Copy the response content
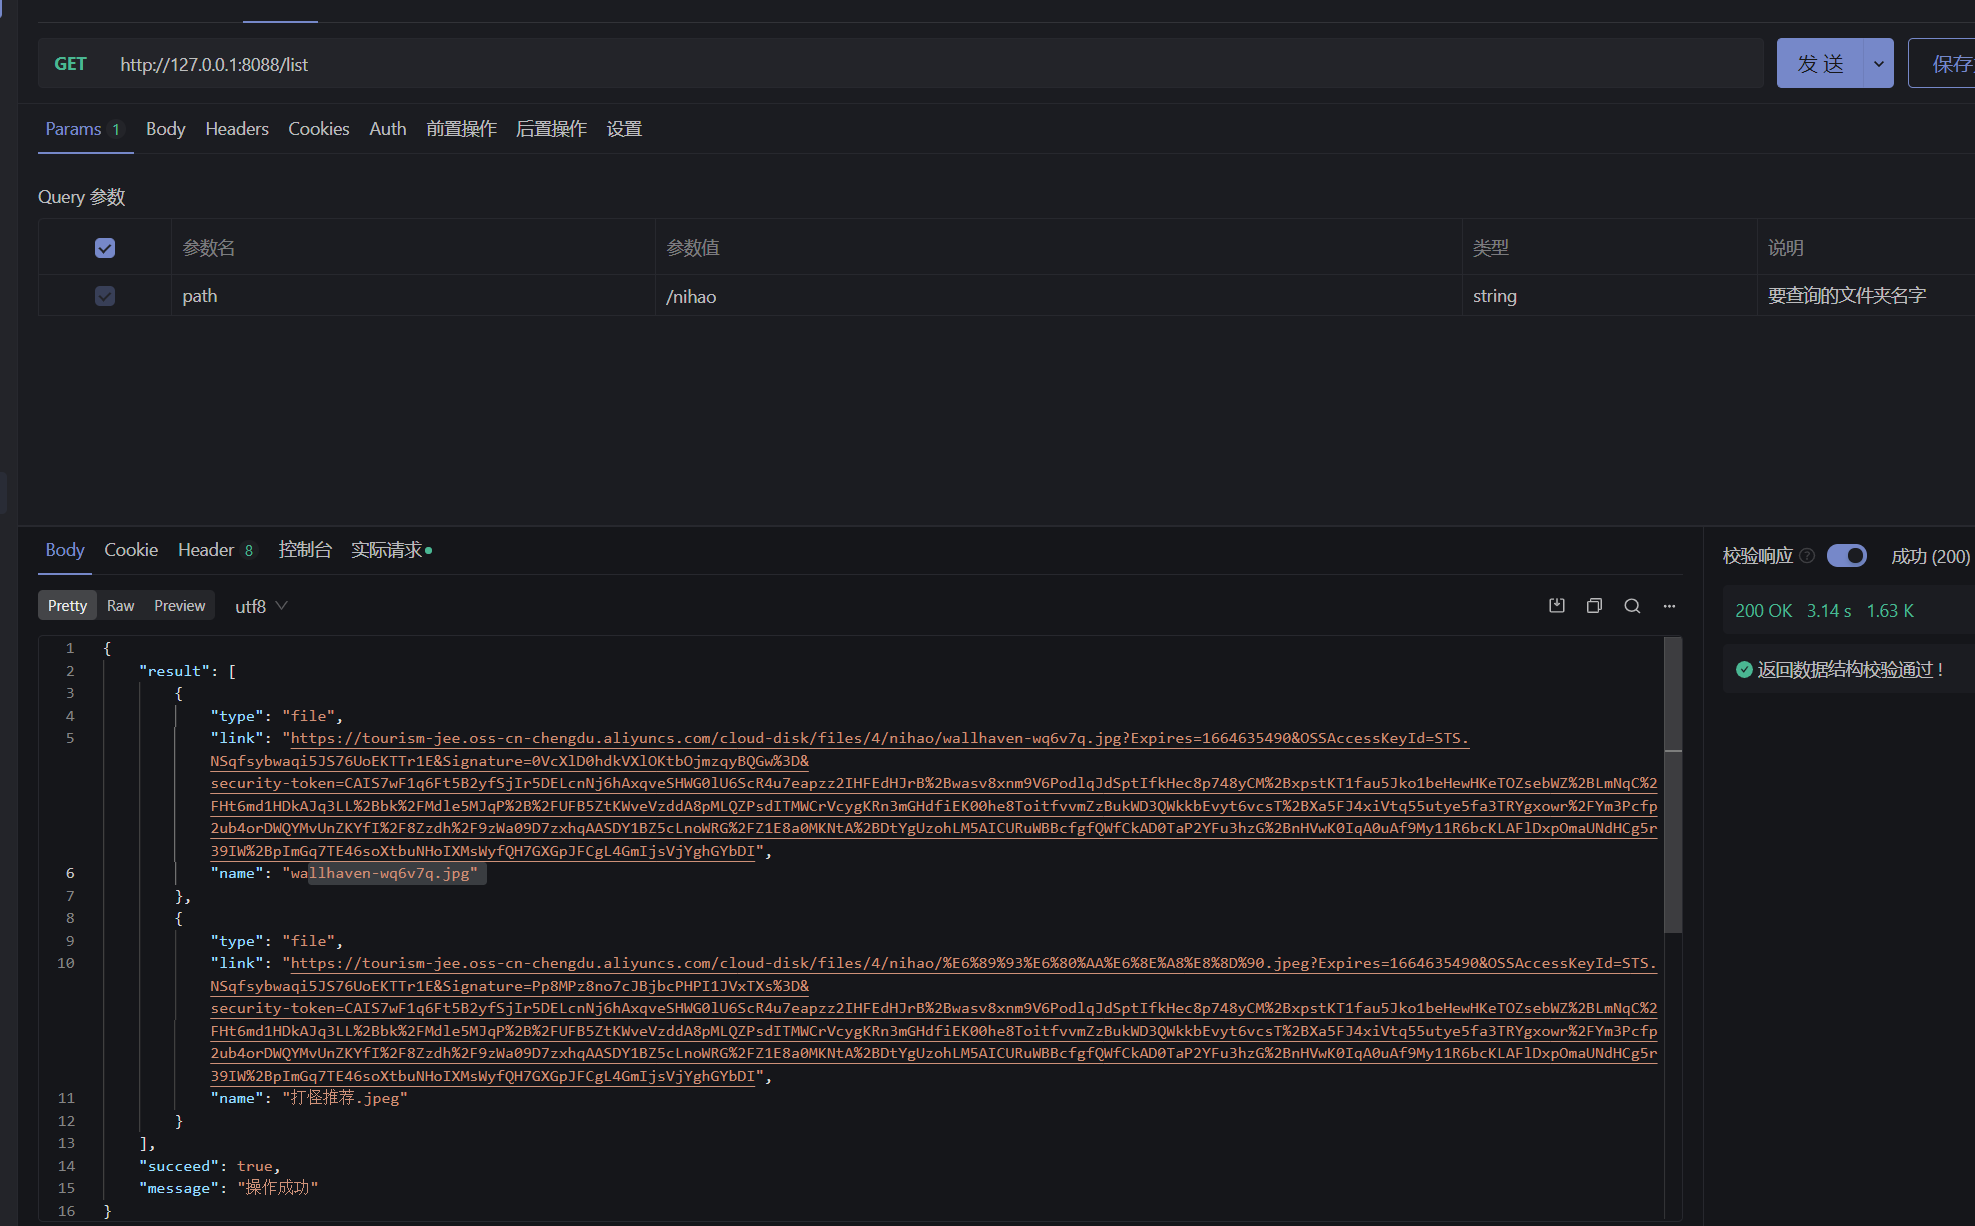Image resolution: width=1975 pixels, height=1226 pixels. click(1594, 605)
